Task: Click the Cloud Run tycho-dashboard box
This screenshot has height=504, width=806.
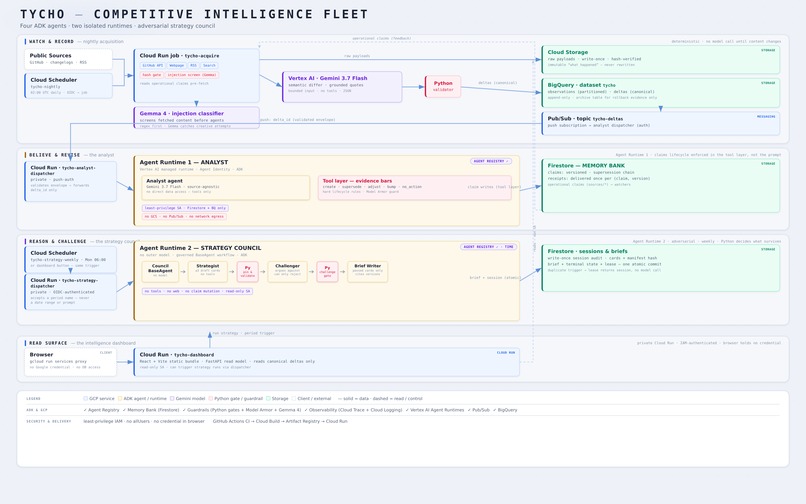Action: click(x=326, y=362)
